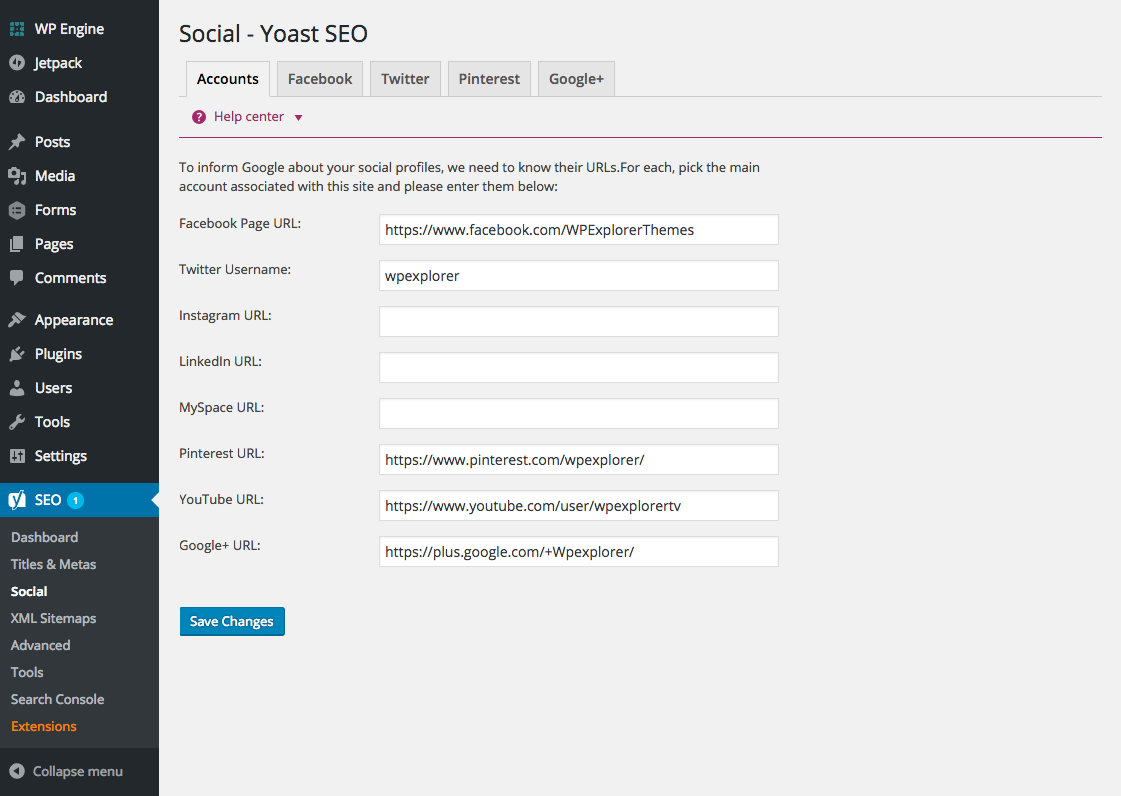Open the Plugins menu label
This screenshot has width=1121, height=796.
pos(58,354)
